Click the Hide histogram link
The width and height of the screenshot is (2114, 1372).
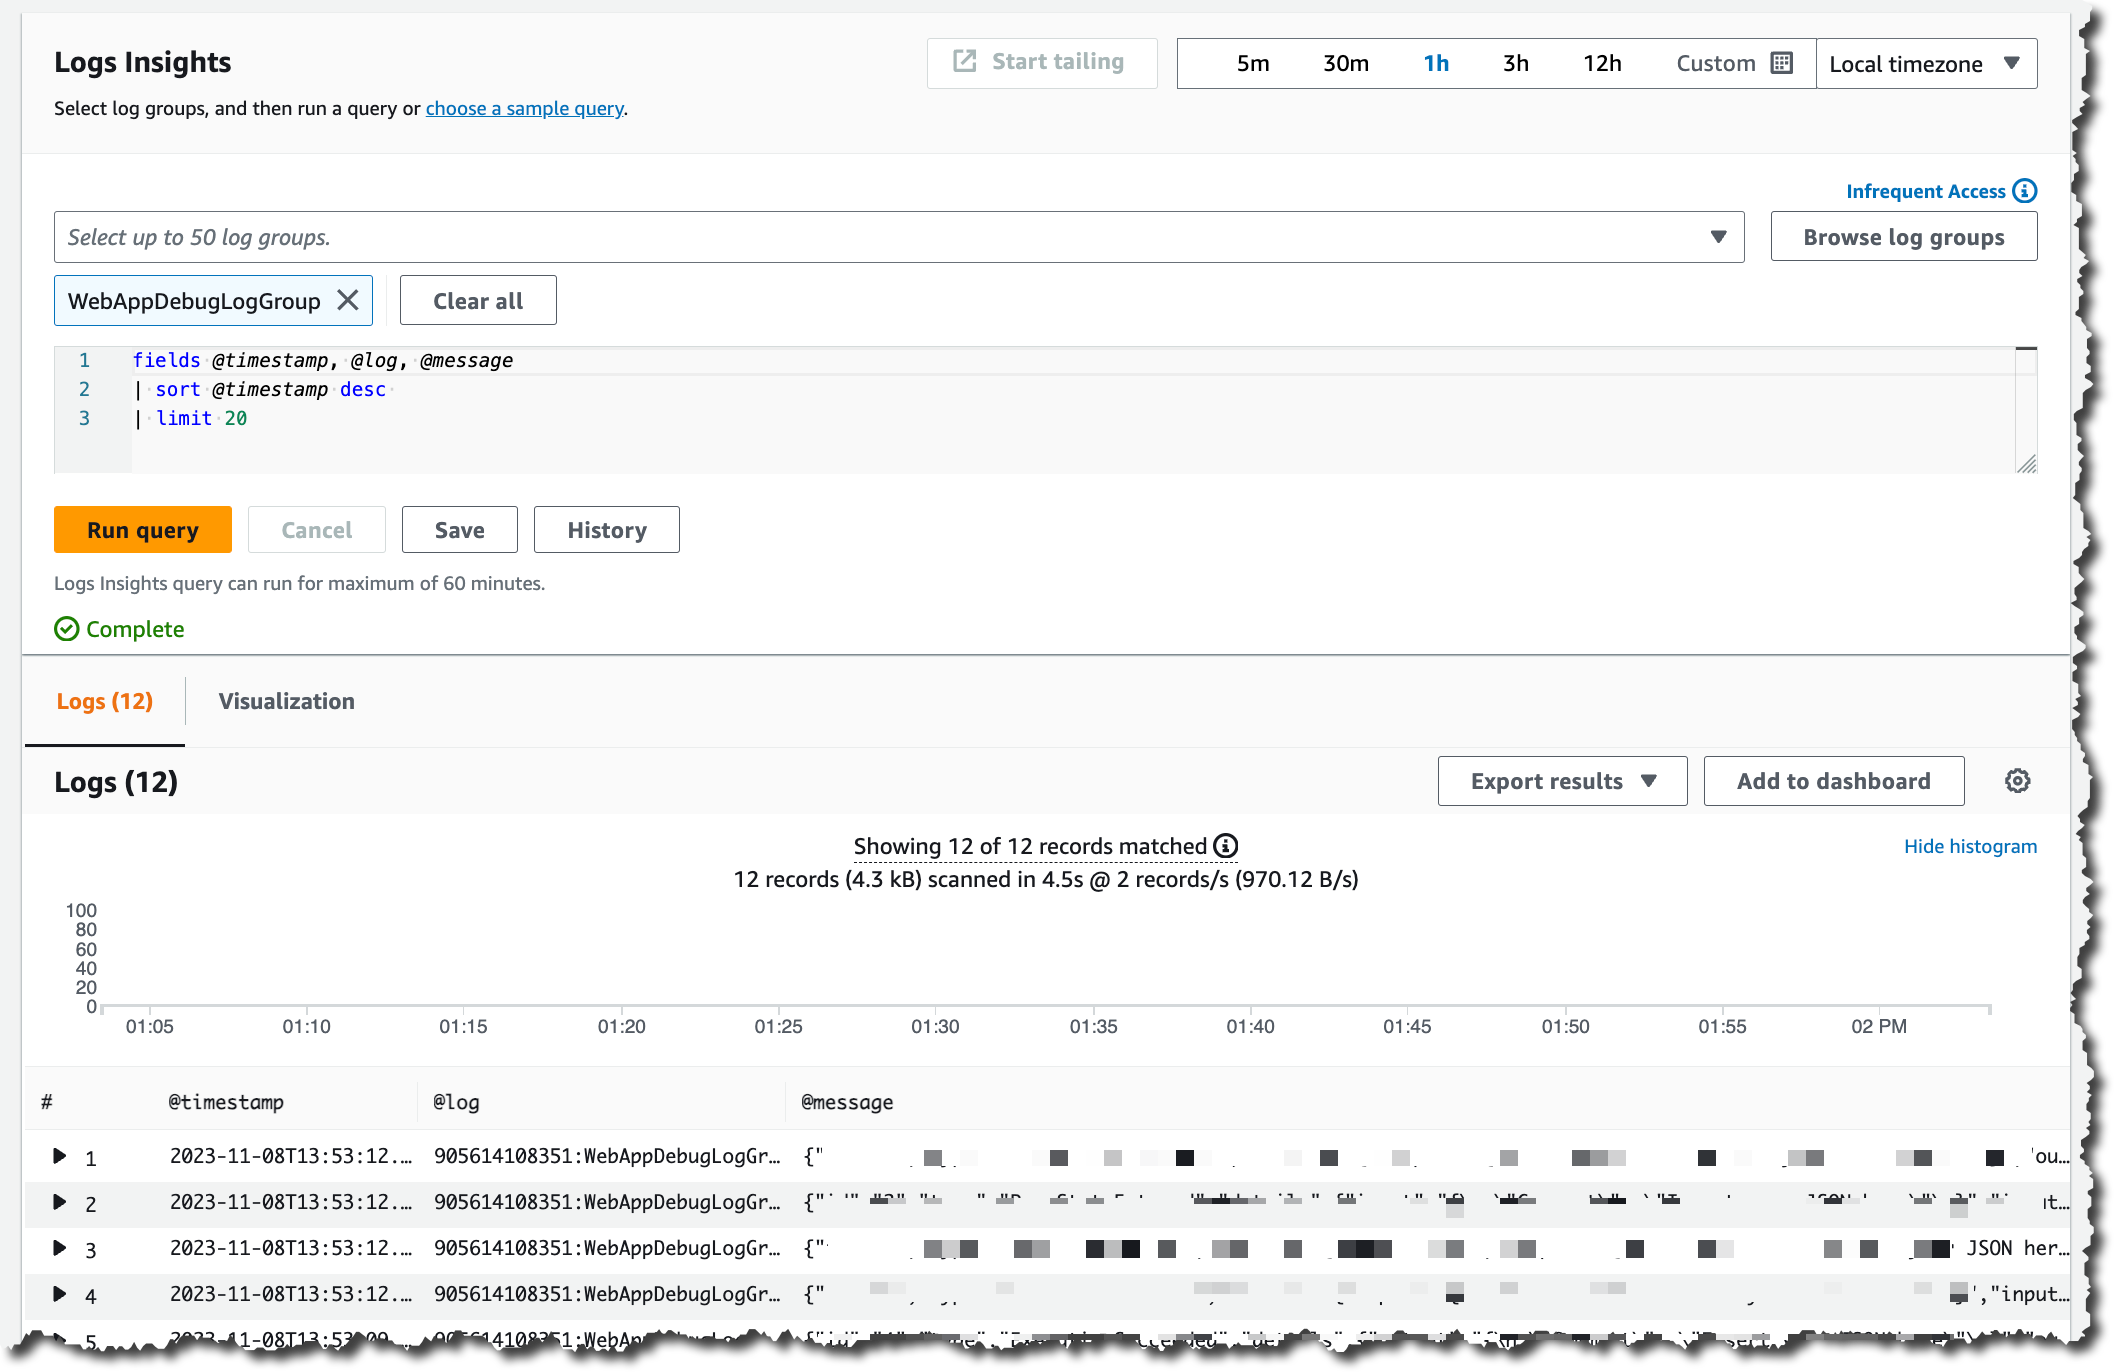[1969, 846]
